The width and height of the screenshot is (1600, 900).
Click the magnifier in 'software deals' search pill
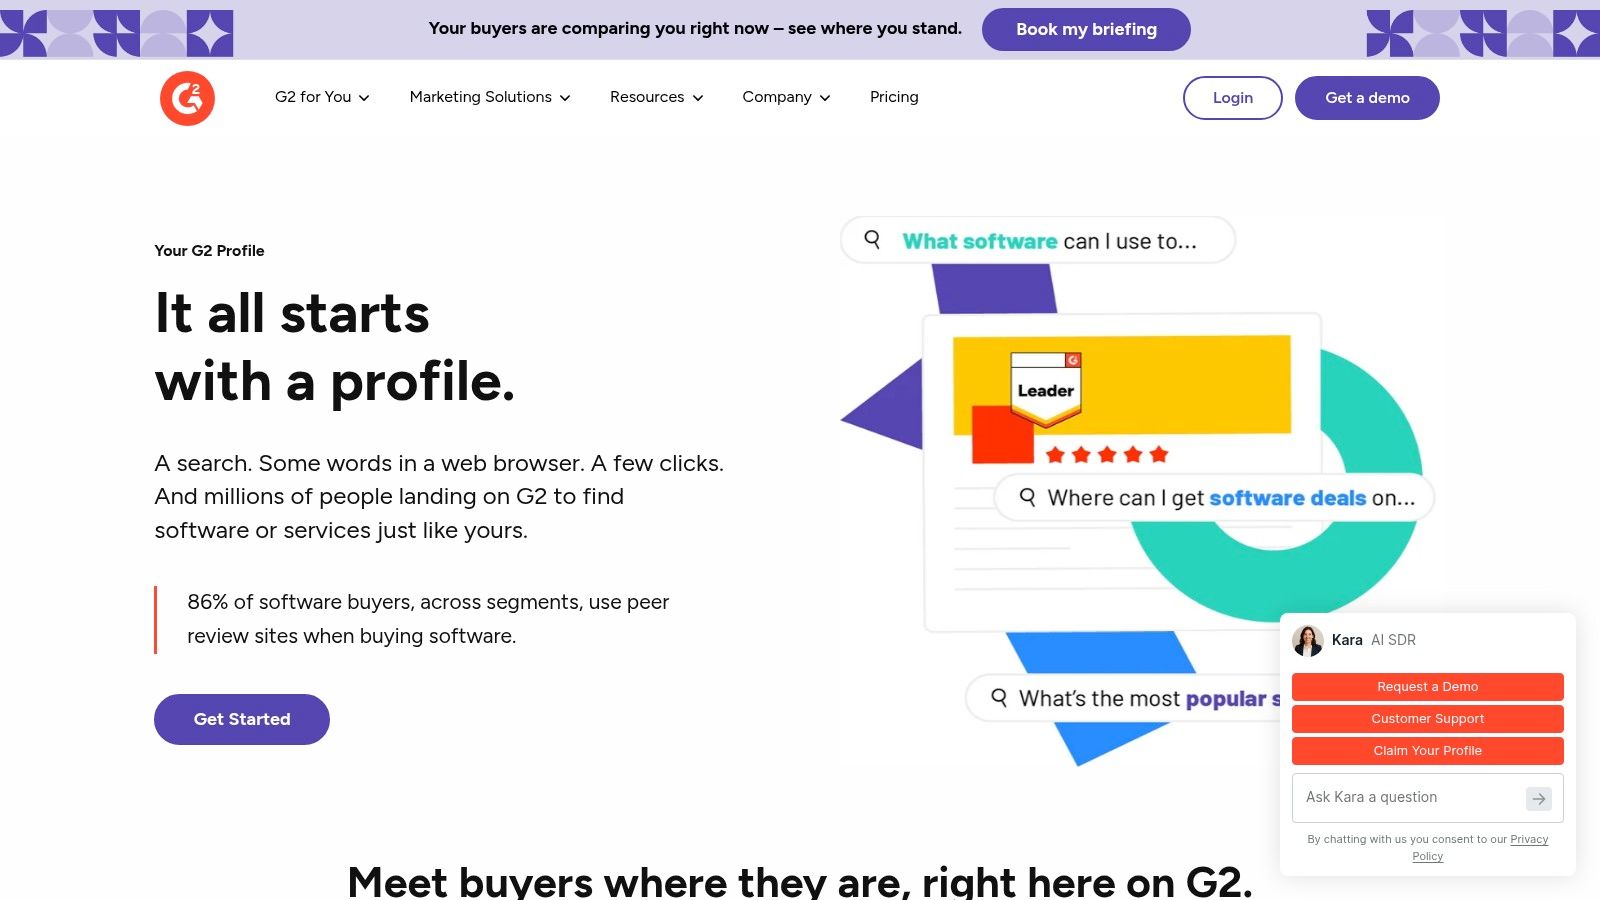[x=1027, y=497]
